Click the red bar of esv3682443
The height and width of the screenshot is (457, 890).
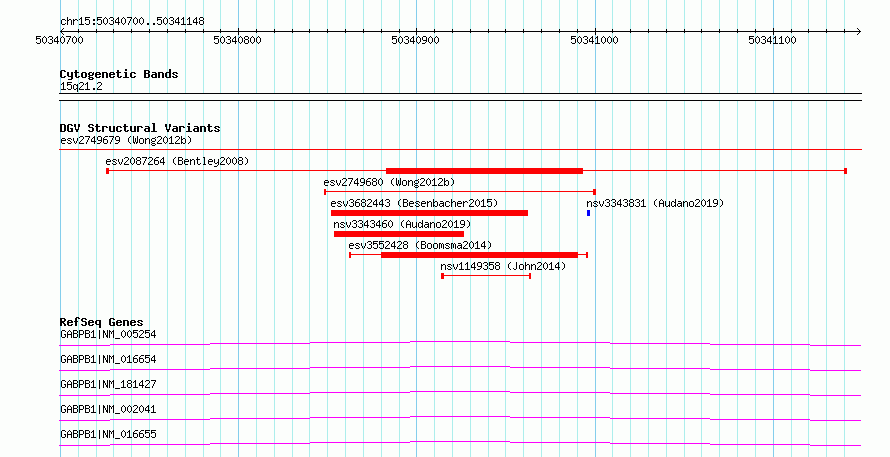click(429, 213)
